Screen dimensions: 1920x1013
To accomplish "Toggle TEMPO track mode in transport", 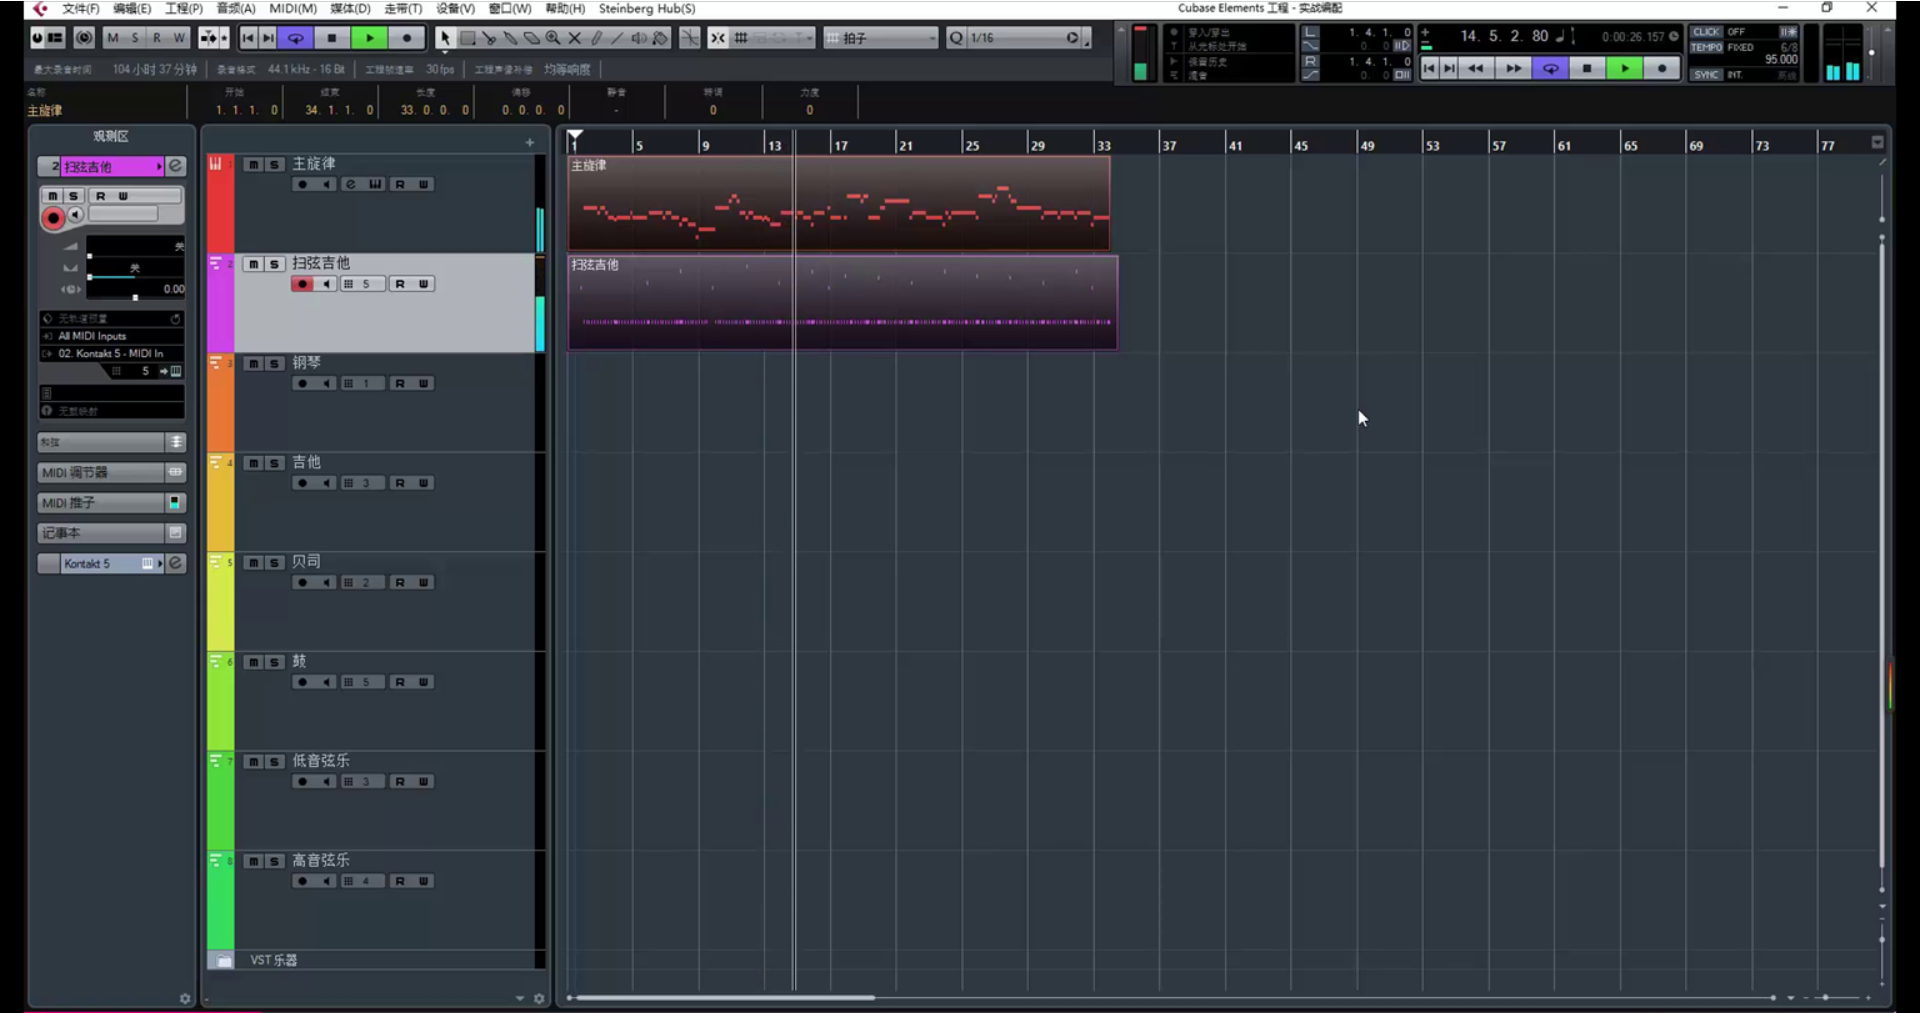I will point(1706,47).
